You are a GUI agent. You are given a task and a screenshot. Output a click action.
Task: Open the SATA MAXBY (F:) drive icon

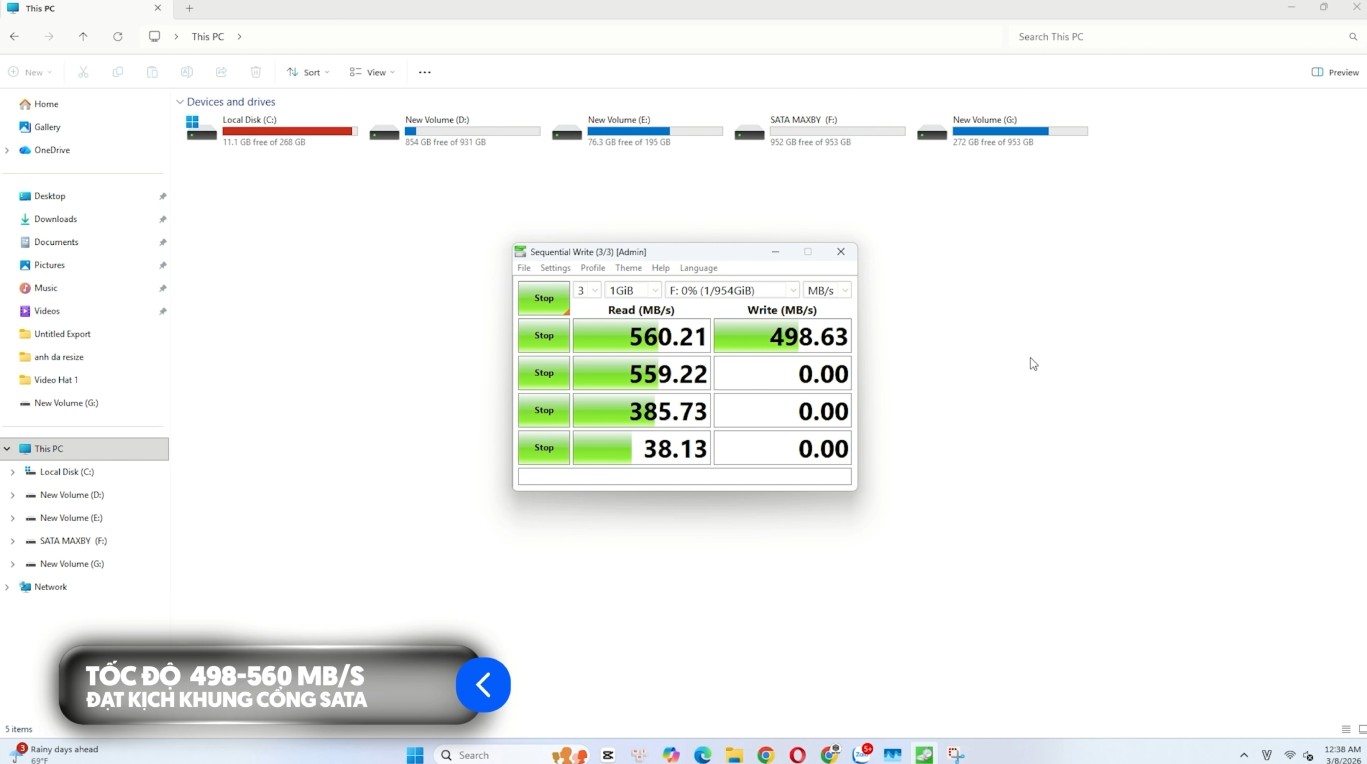pyautogui.click(x=749, y=132)
